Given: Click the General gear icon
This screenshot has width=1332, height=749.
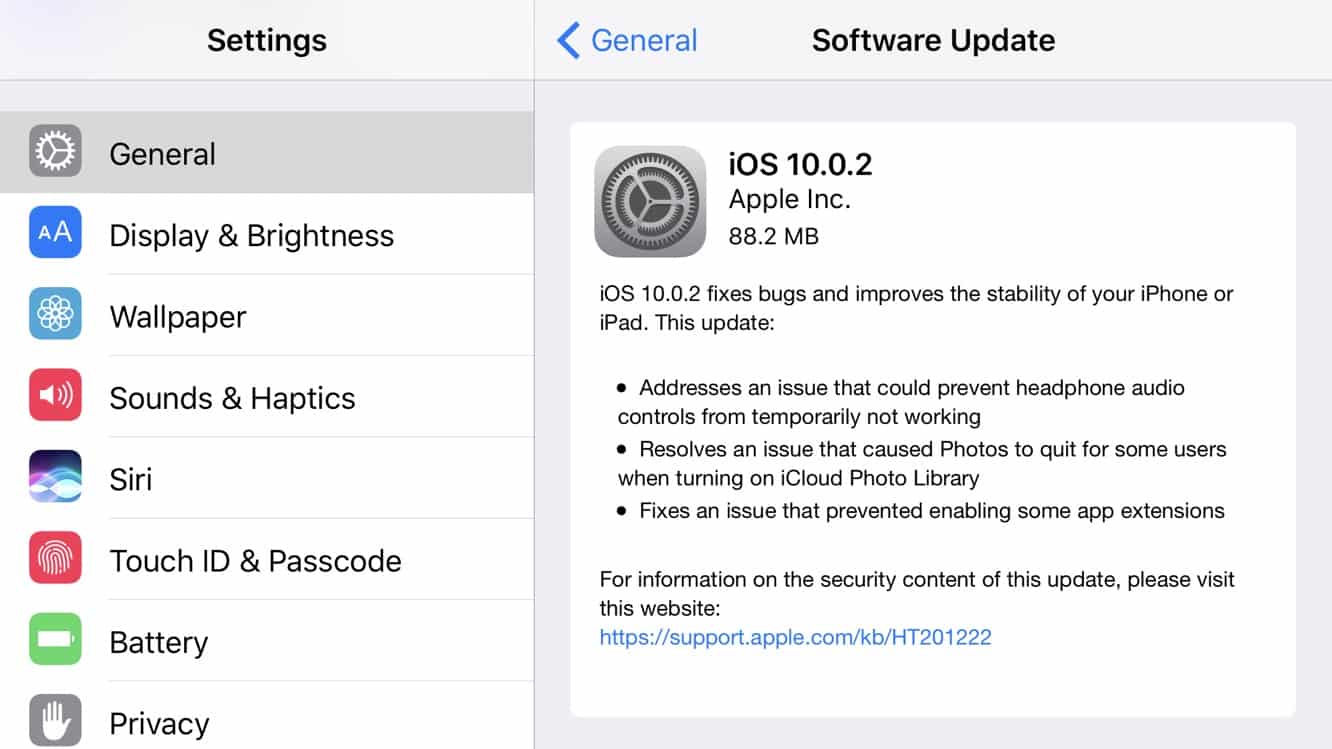Looking at the screenshot, I should (55, 152).
